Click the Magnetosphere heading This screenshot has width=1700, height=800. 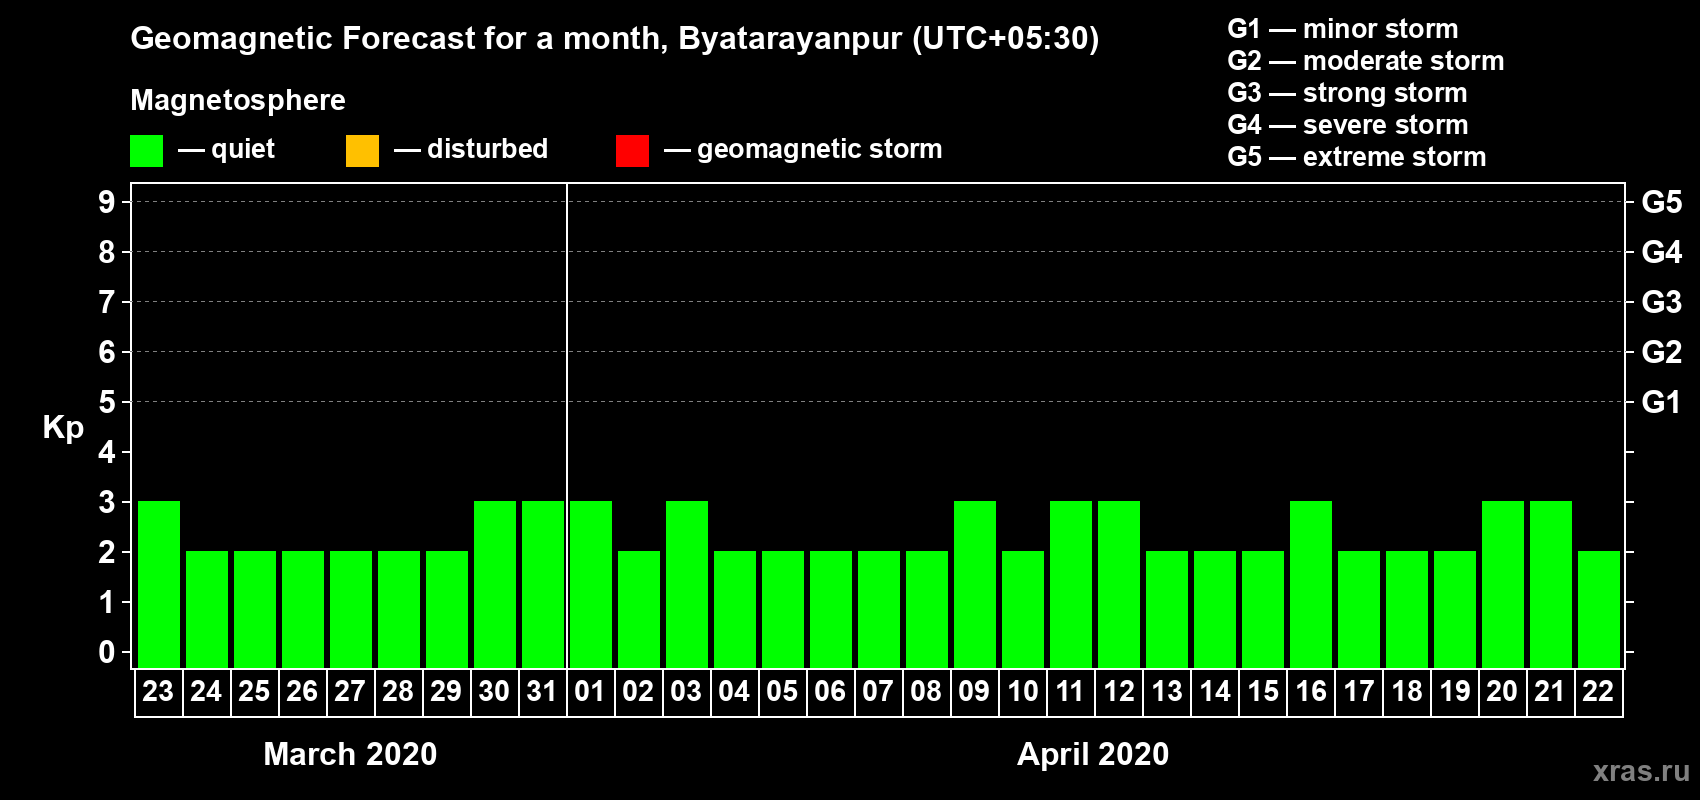pyautogui.click(x=238, y=101)
